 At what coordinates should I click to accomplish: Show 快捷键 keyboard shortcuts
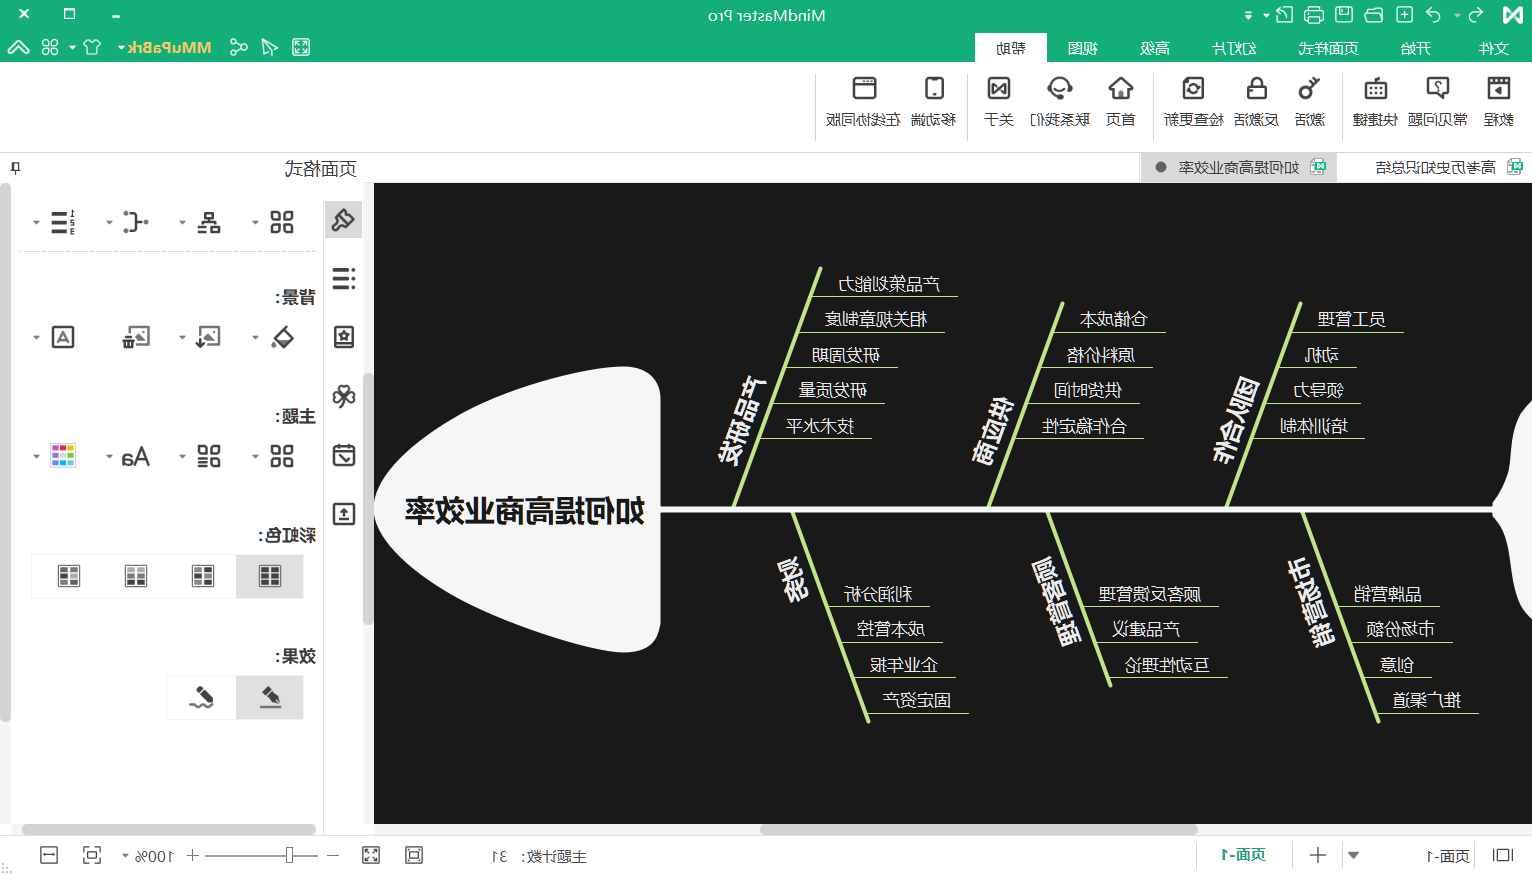(1376, 101)
